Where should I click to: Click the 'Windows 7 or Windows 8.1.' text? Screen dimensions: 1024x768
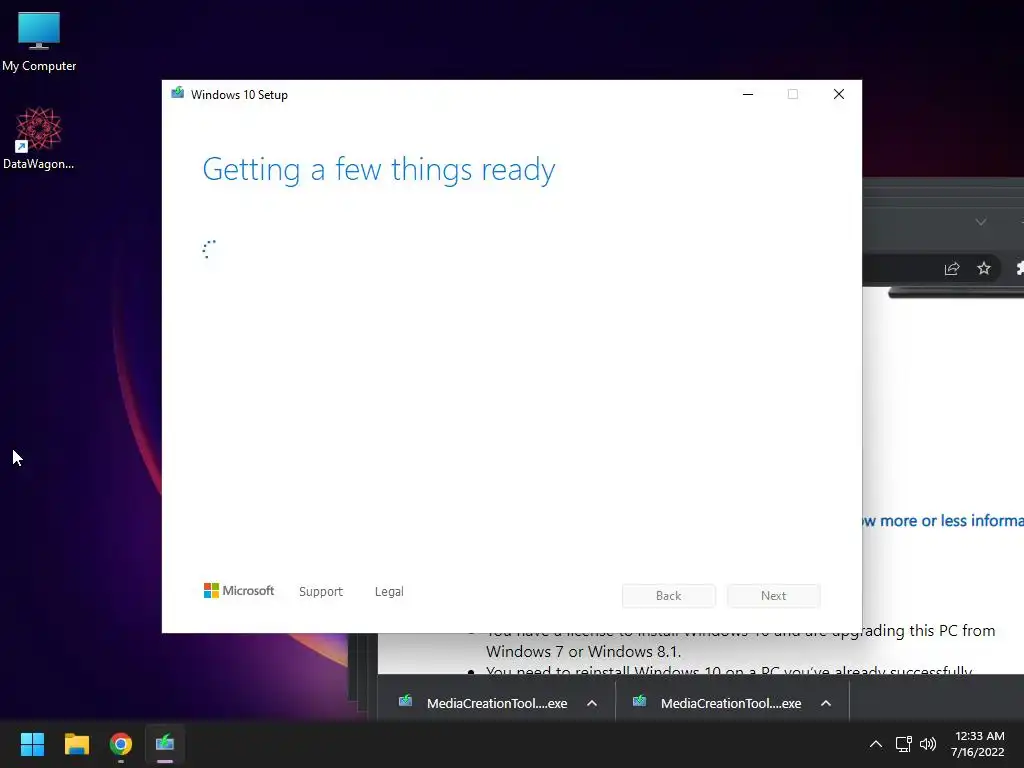tap(583, 652)
